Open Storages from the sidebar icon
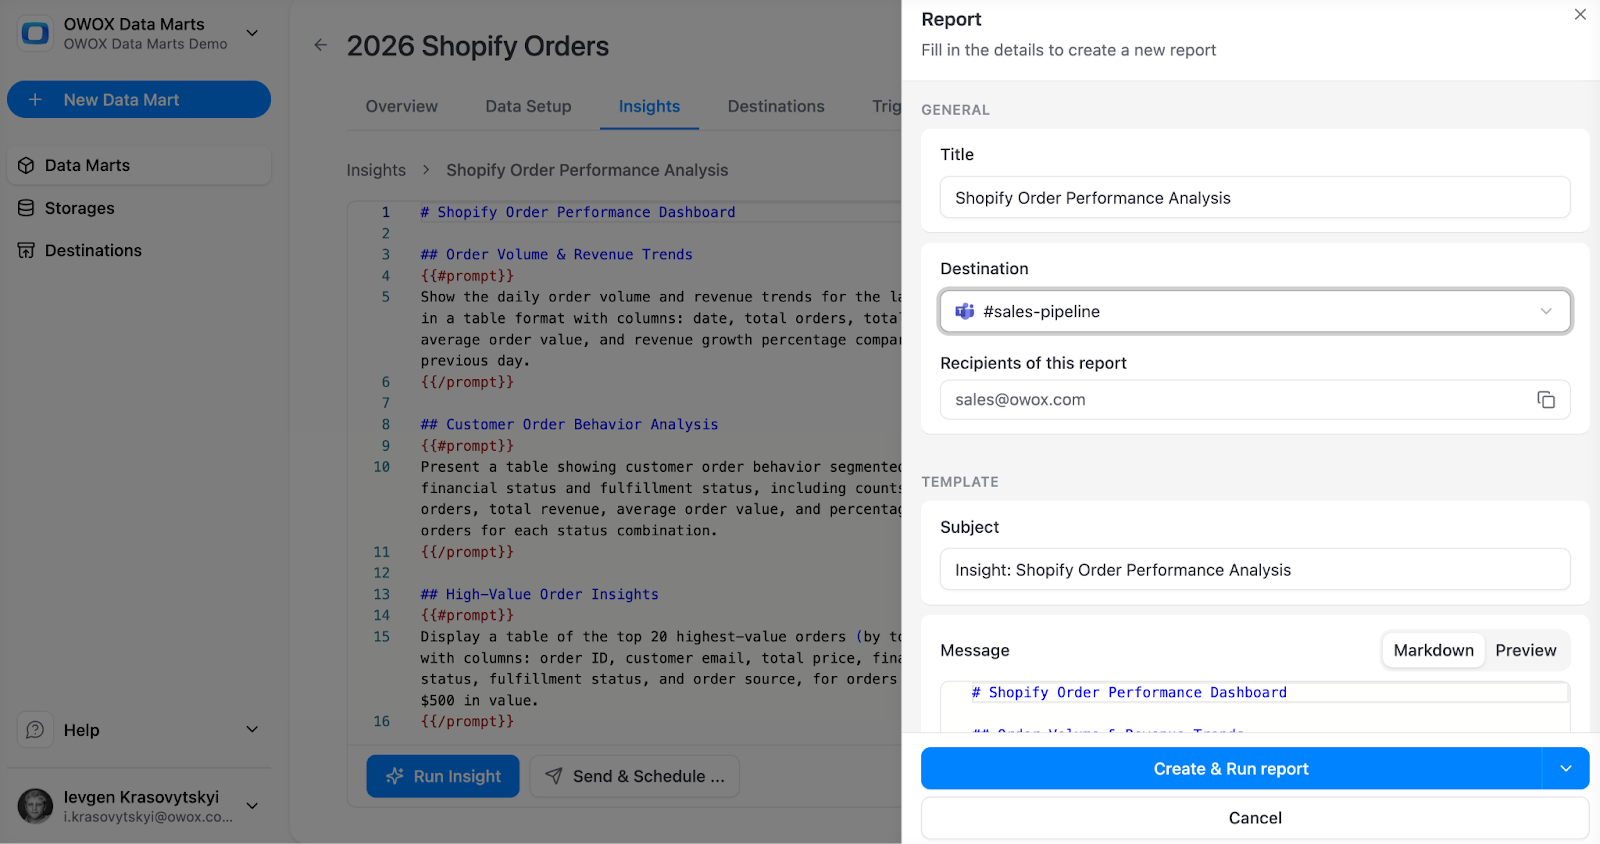The height and width of the screenshot is (844, 1600). point(26,208)
